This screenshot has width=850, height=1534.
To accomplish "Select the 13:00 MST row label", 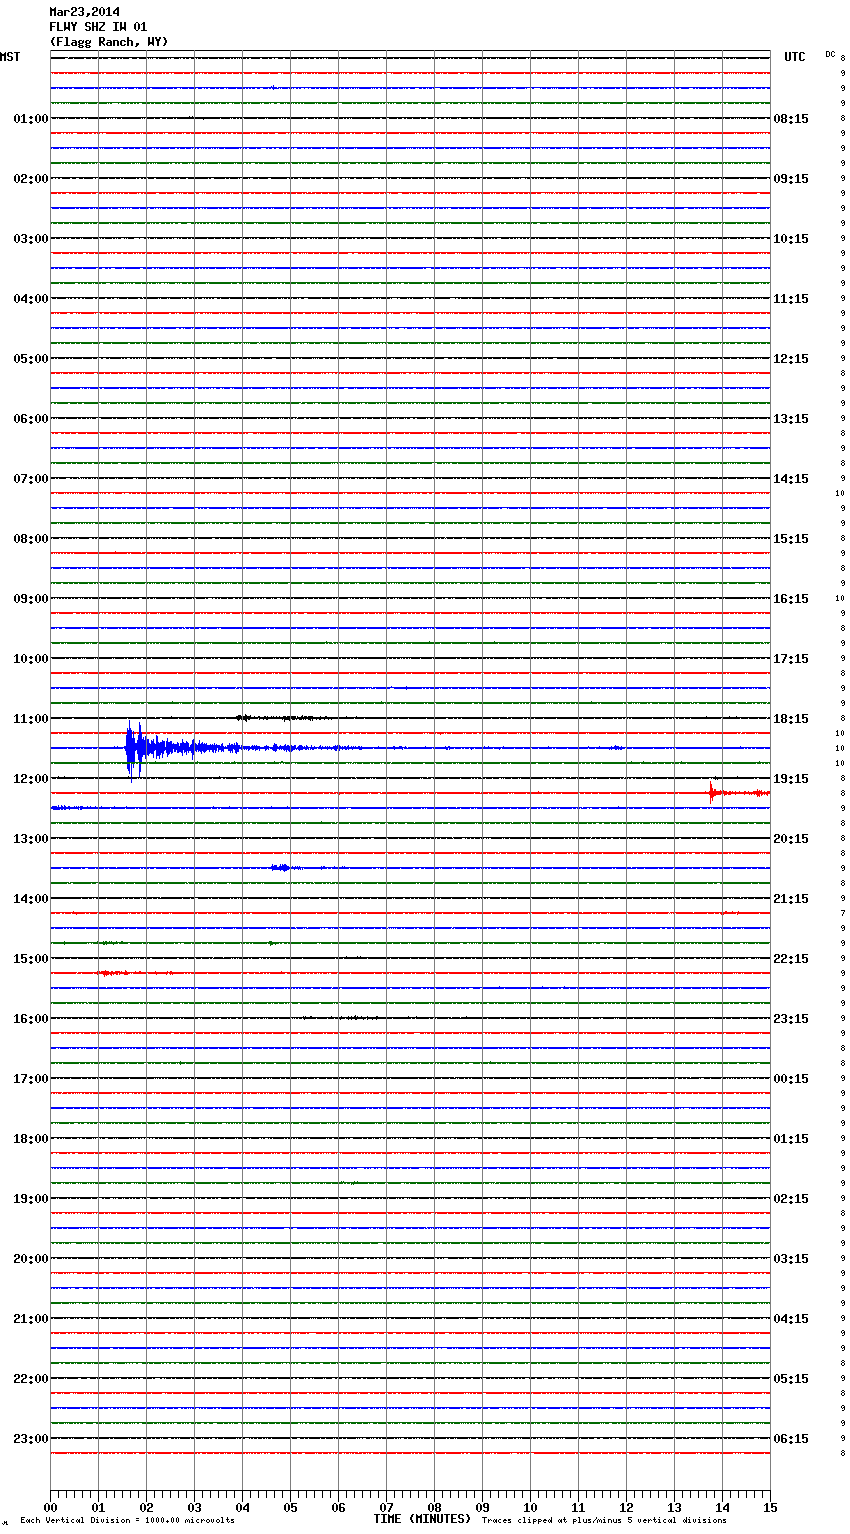I will pyautogui.click(x=31, y=838).
